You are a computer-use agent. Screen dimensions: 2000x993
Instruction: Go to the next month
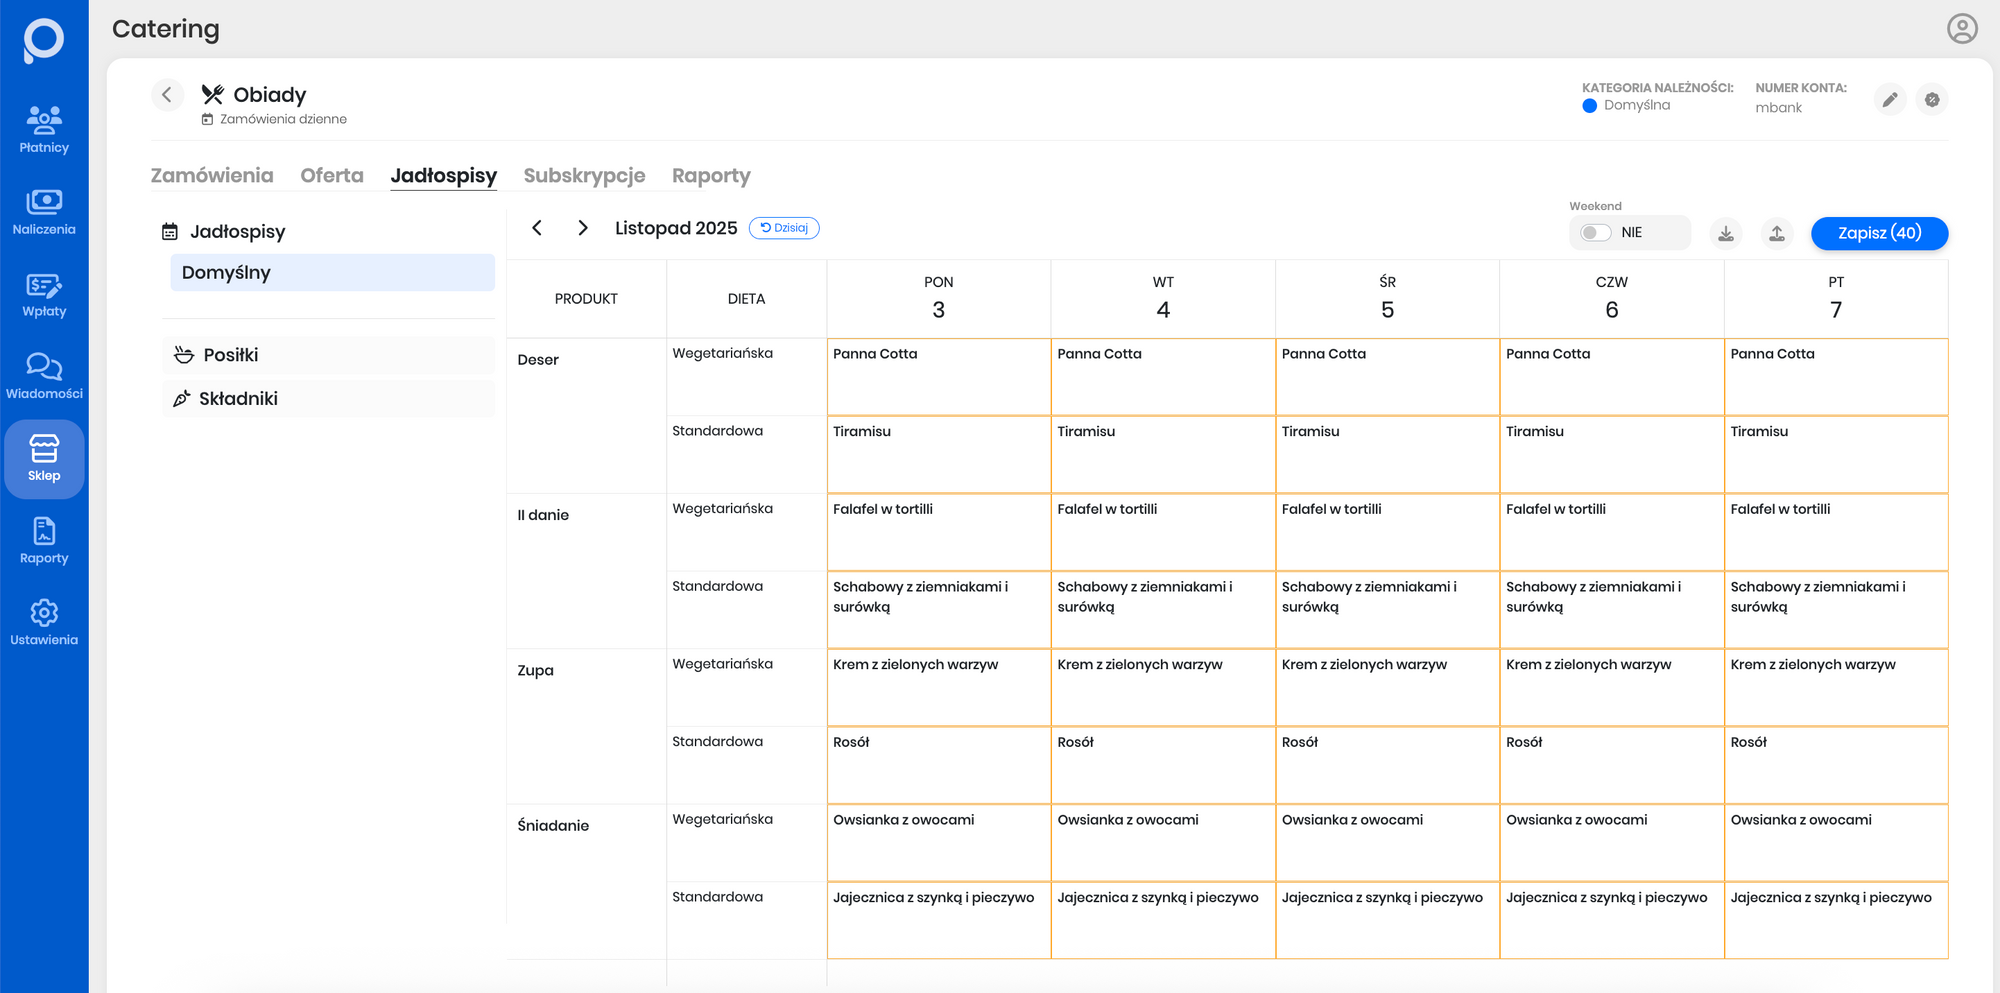[x=583, y=228]
